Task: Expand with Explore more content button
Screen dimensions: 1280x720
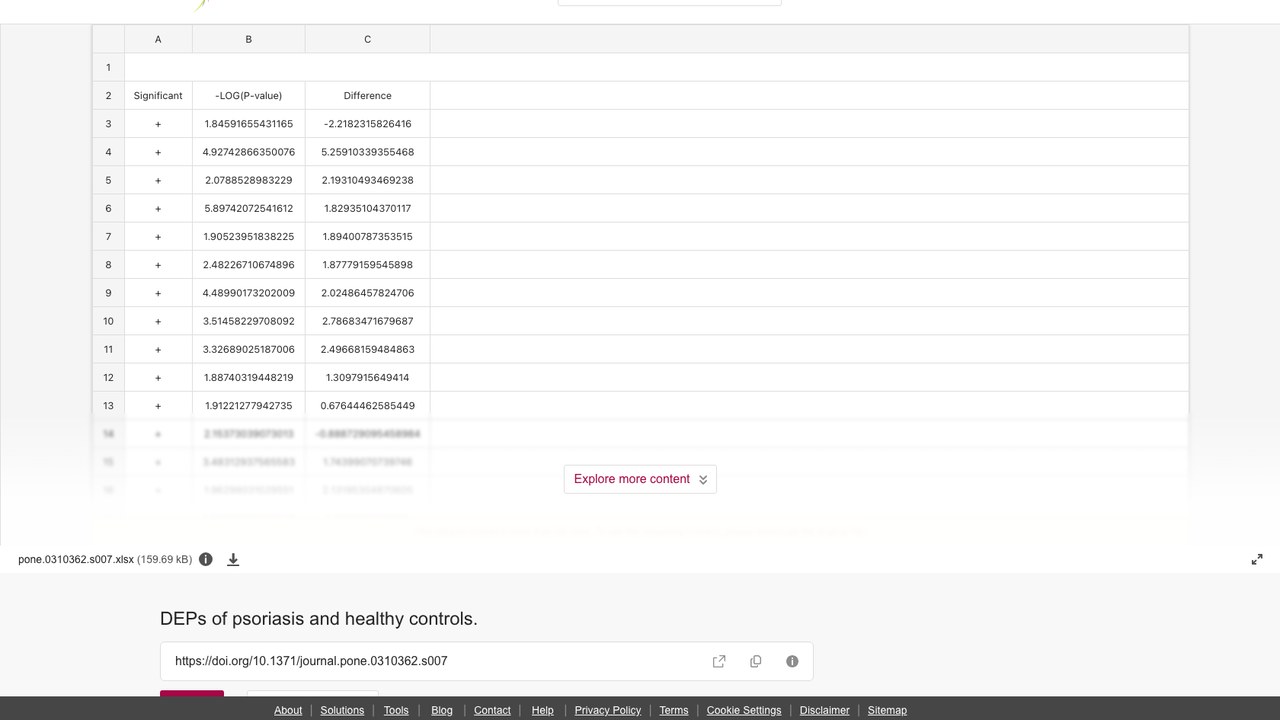Action: pyautogui.click(x=640, y=479)
